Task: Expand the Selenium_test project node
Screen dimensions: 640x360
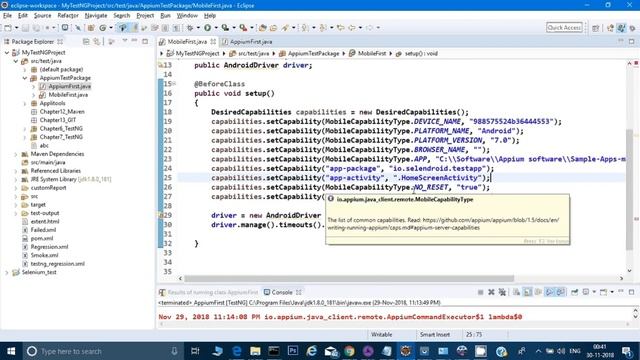Action: [x=7, y=272]
